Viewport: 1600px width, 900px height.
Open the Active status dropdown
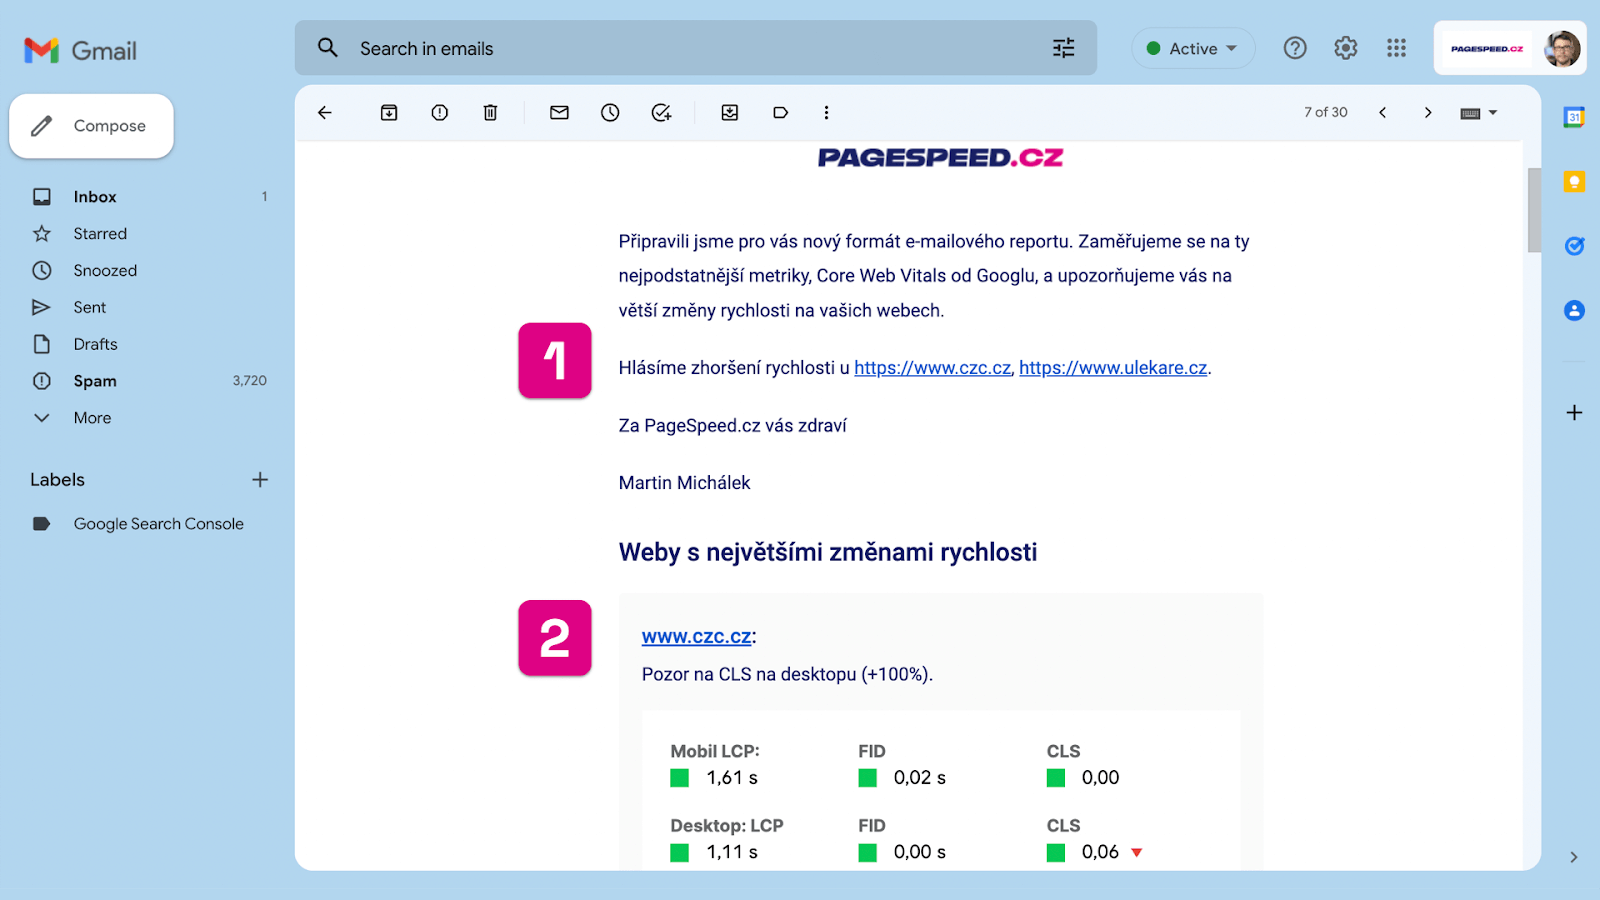(1193, 48)
